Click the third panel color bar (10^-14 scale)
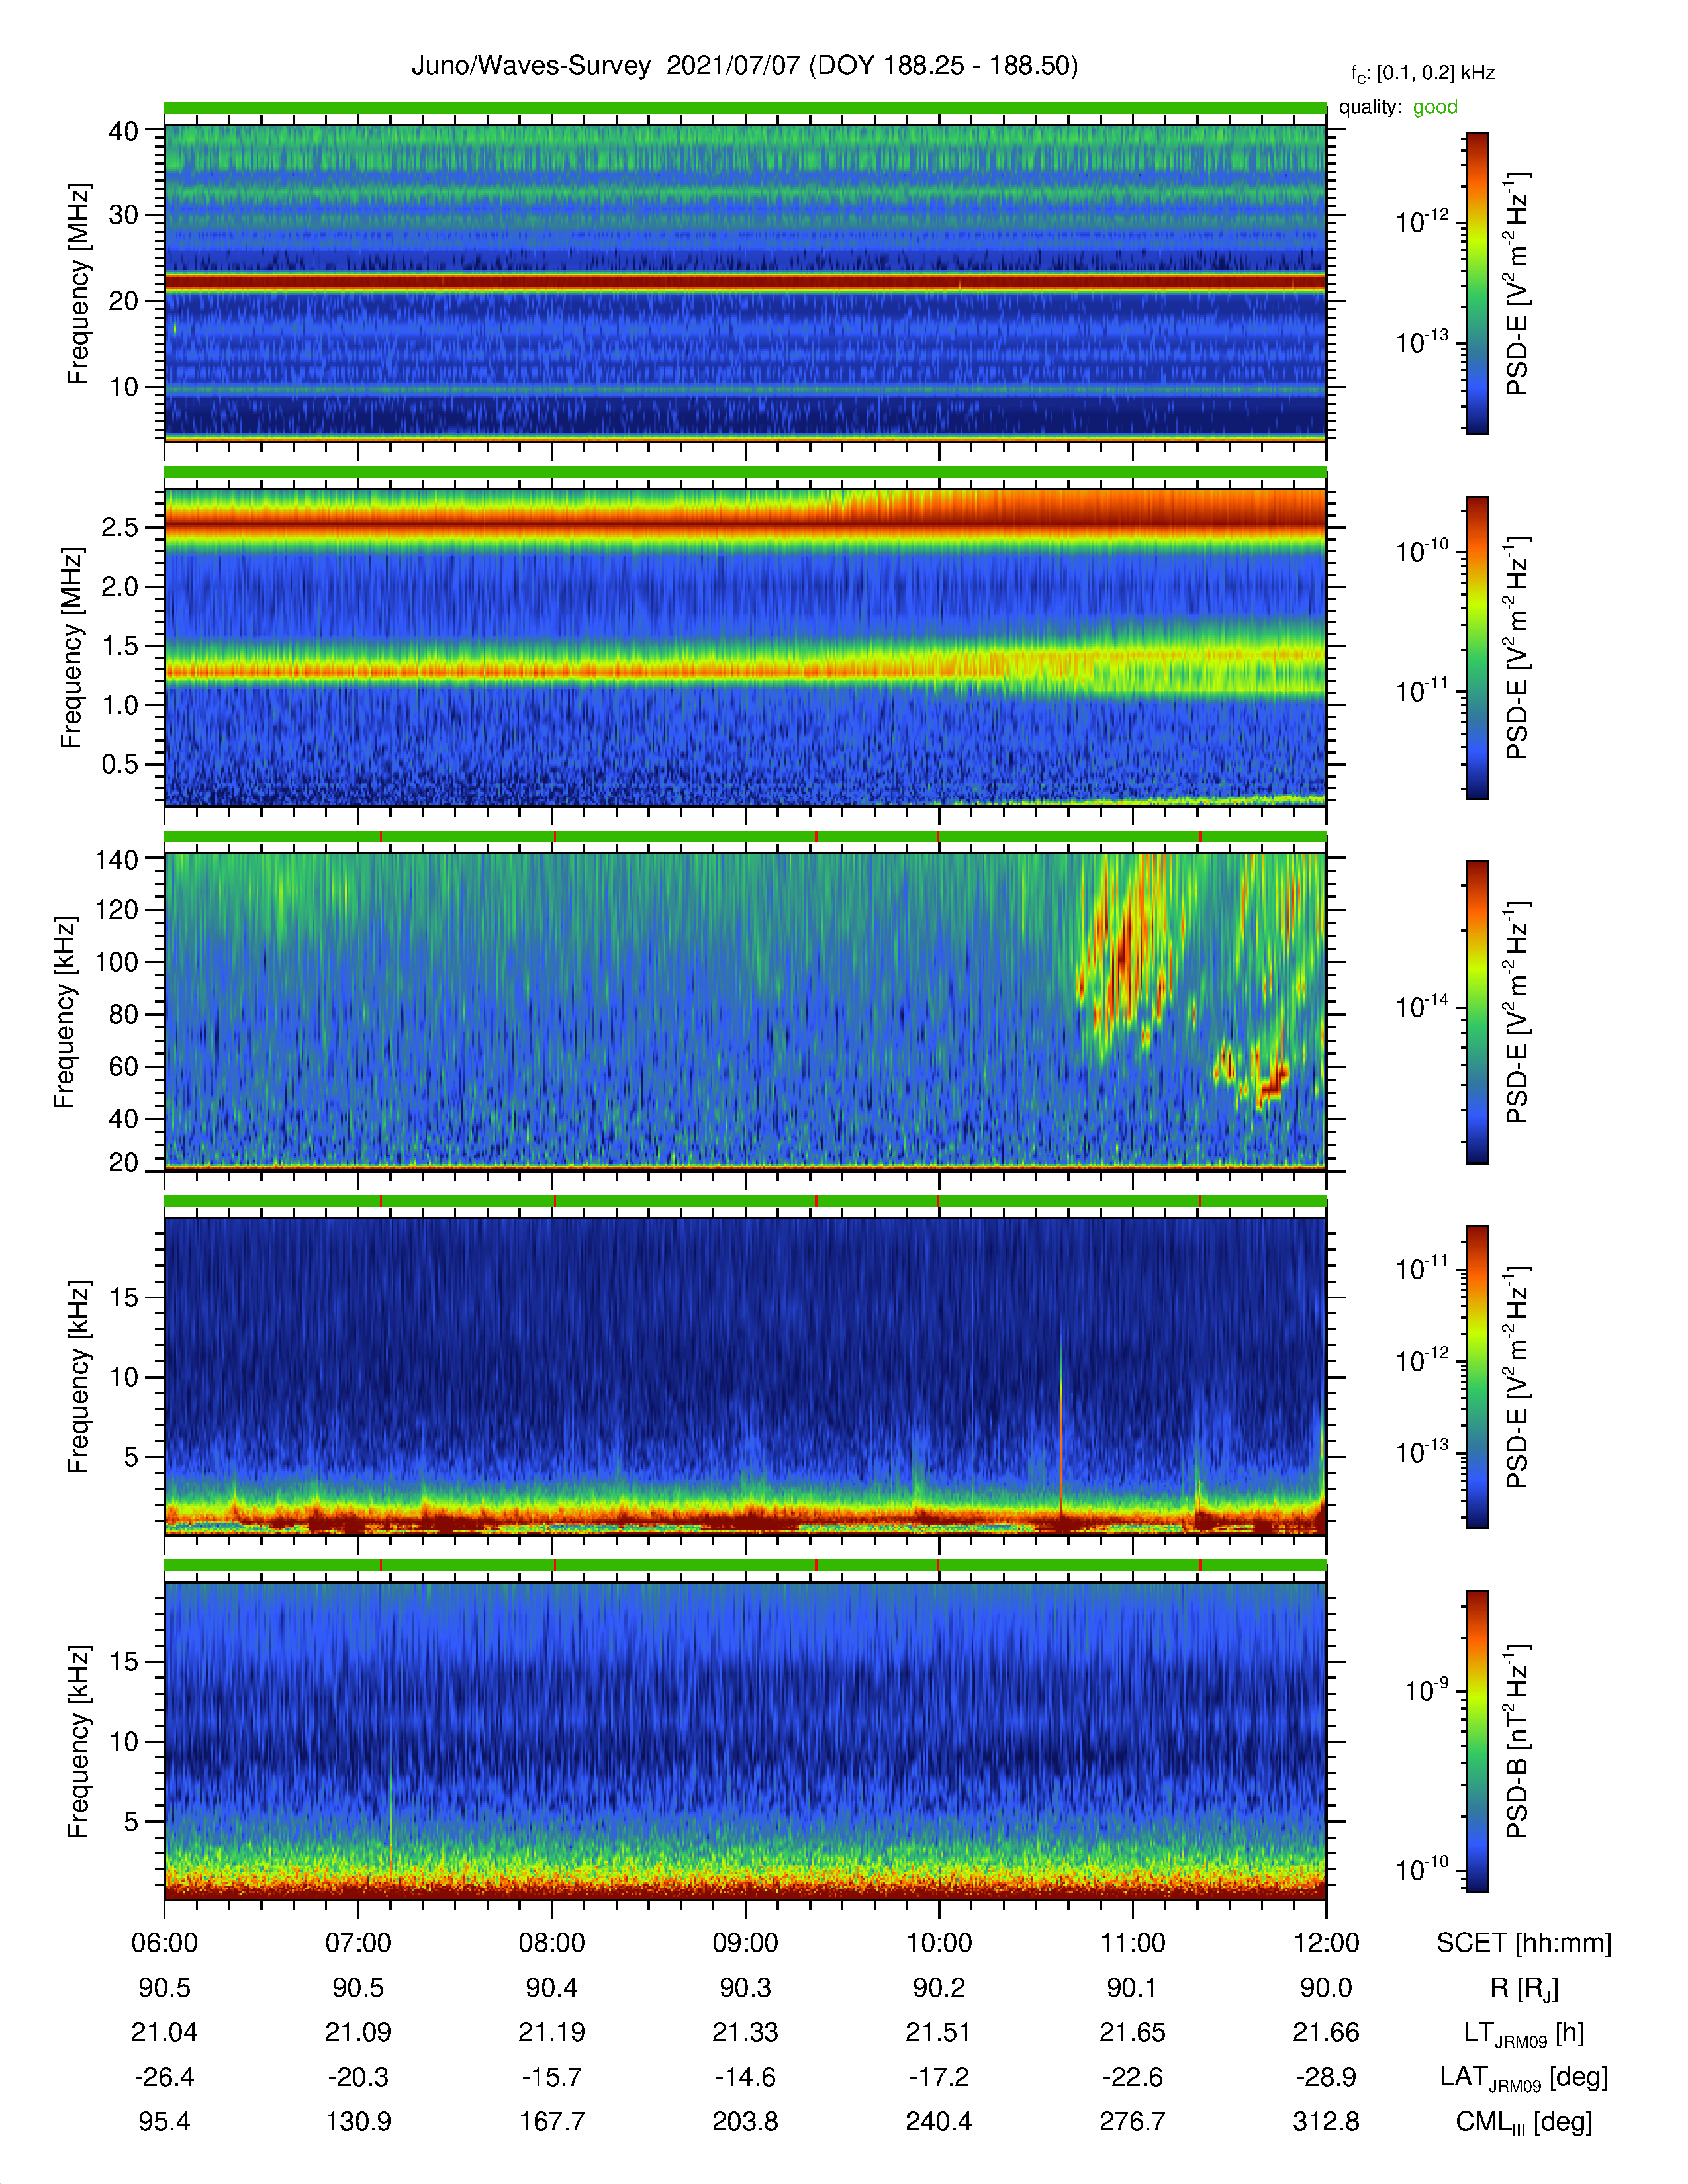1688x2184 pixels. tap(1477, 1012)
